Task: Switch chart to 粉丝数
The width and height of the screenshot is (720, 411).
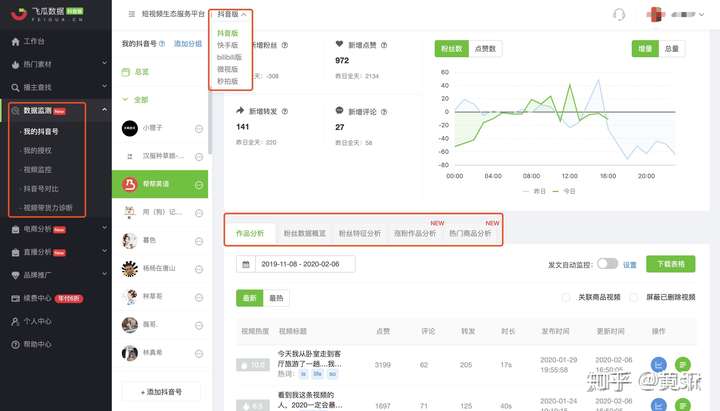Action: pos(451,49)
